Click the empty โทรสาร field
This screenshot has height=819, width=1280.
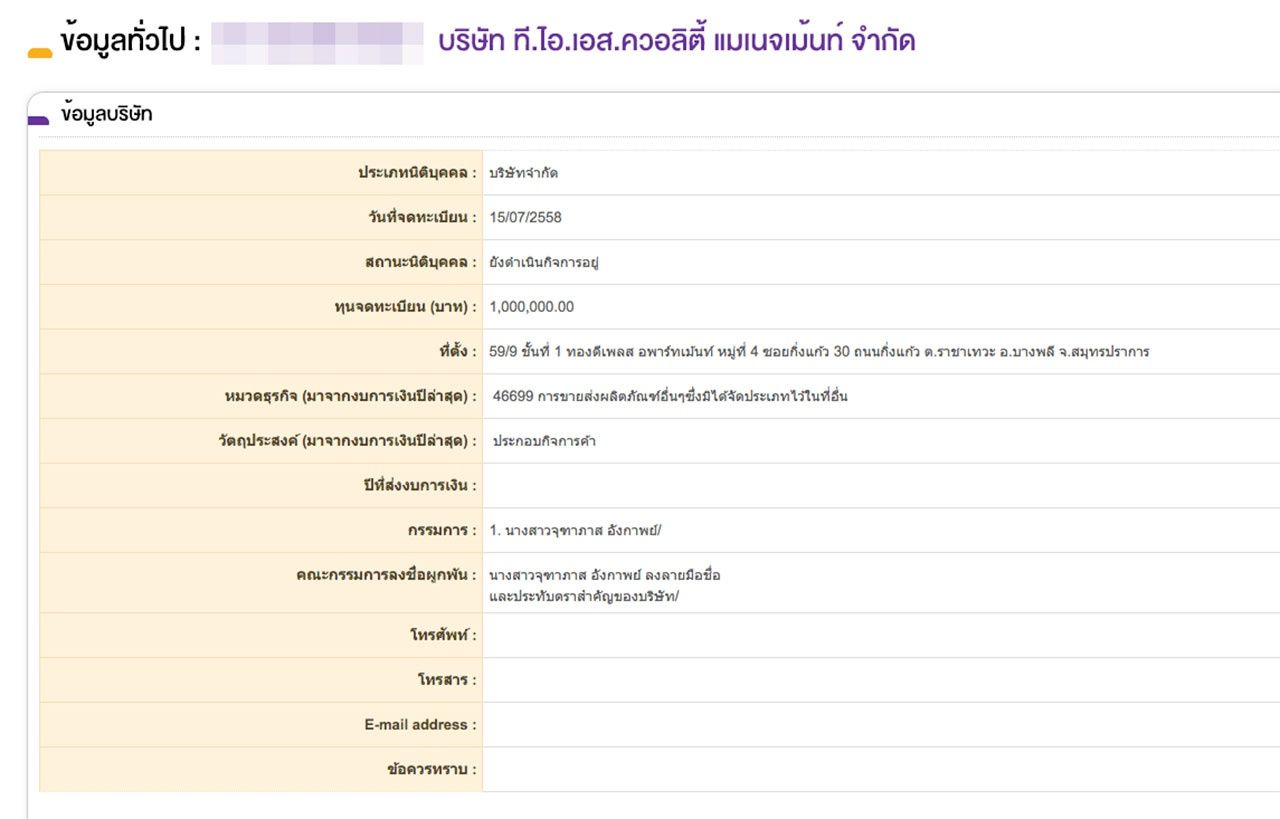point(700,679)
